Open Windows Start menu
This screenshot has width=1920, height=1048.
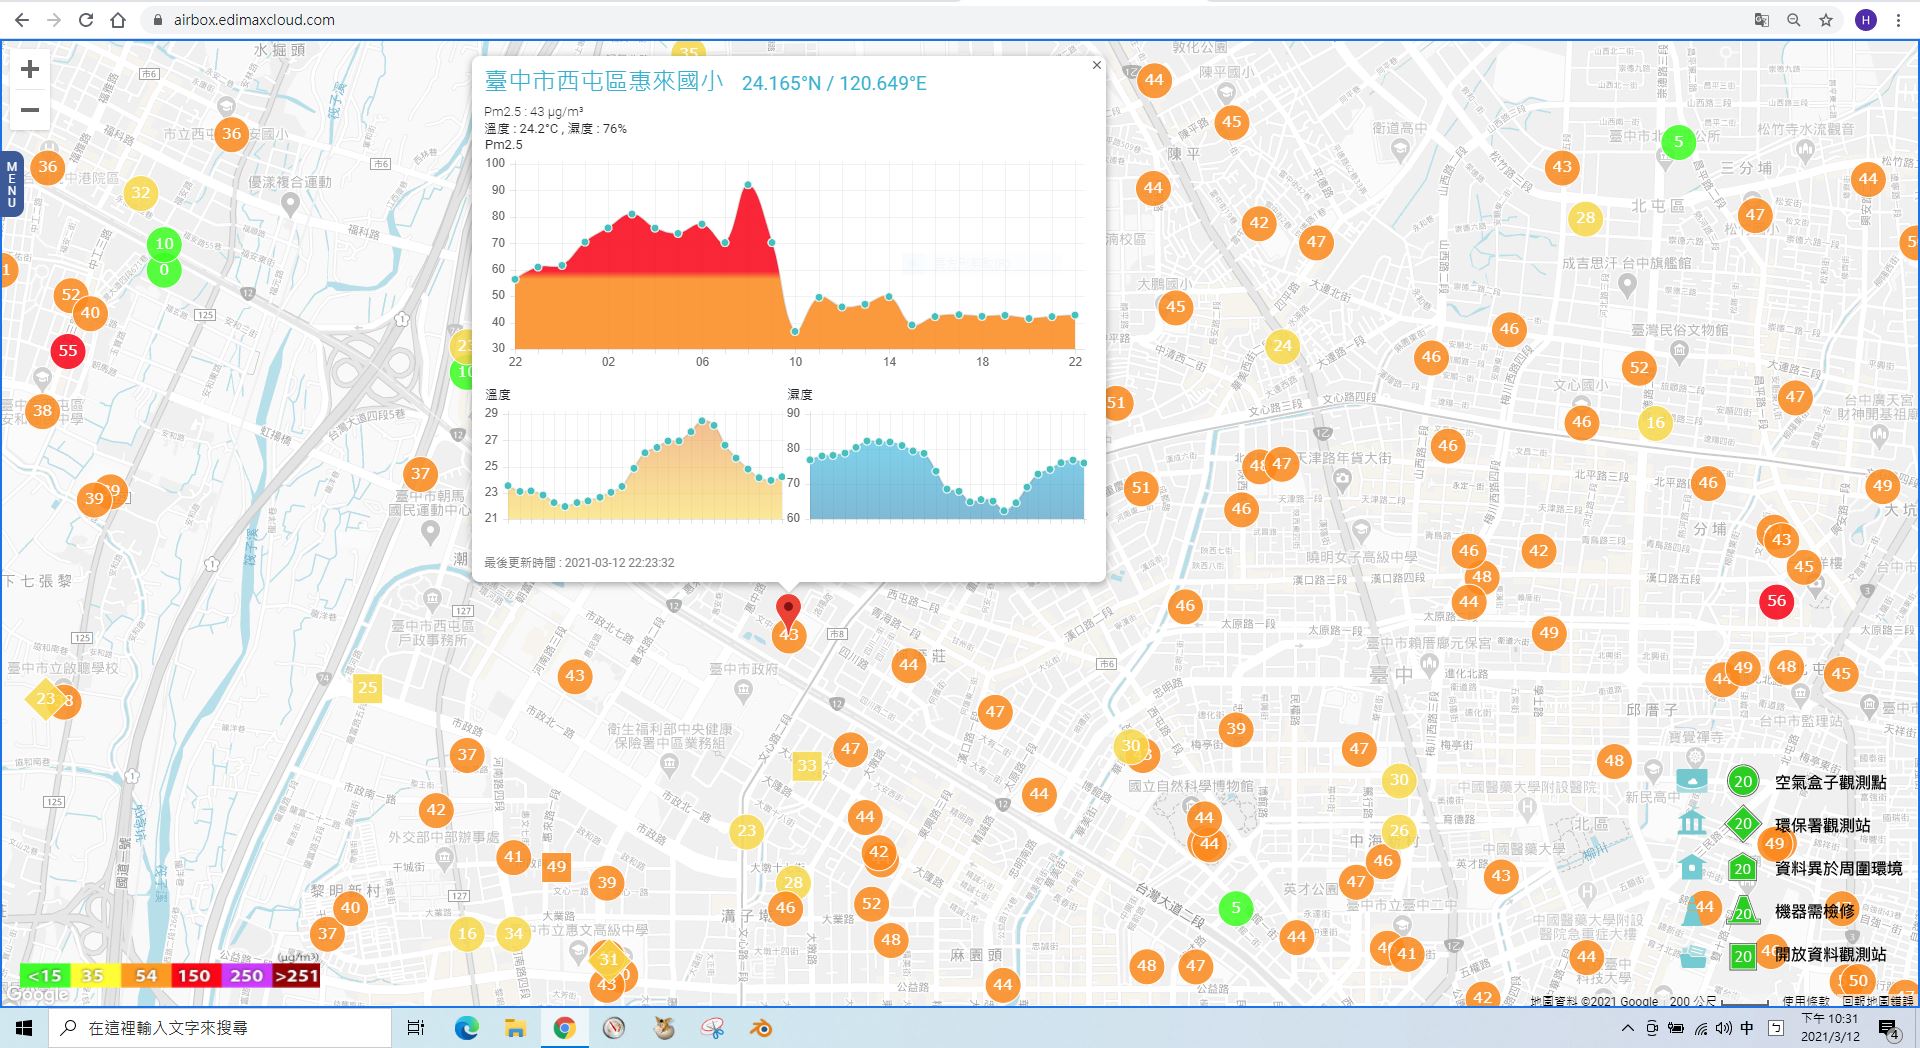[x=24, y=1028]
